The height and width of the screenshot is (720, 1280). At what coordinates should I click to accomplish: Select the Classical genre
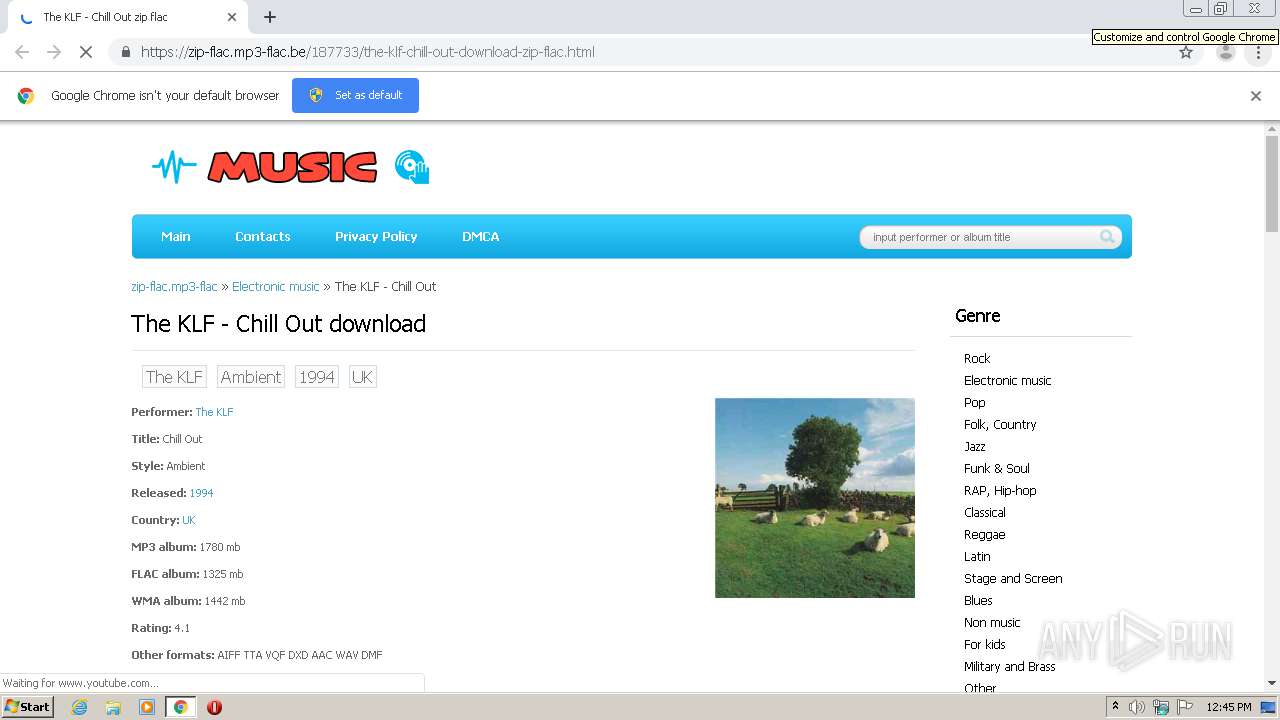(985, 512)
